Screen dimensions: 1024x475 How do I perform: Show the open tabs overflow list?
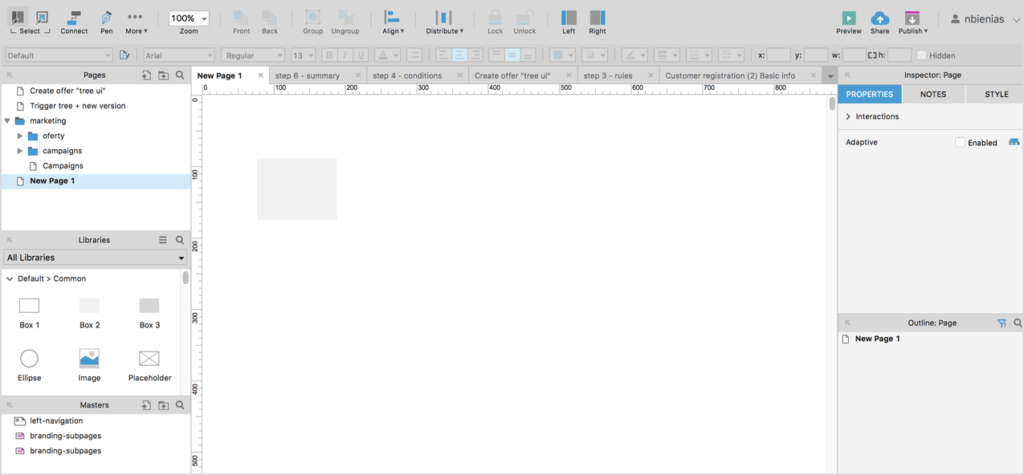click(x=830, y=76)
